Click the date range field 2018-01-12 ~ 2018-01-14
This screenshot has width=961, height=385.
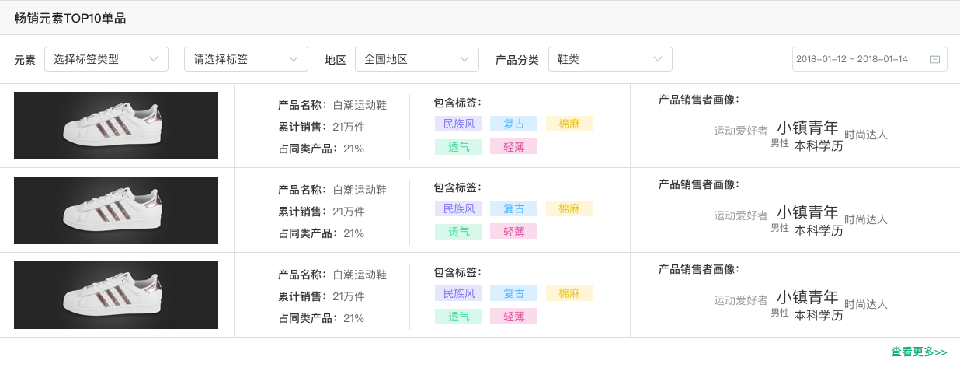tap(870, 59)
